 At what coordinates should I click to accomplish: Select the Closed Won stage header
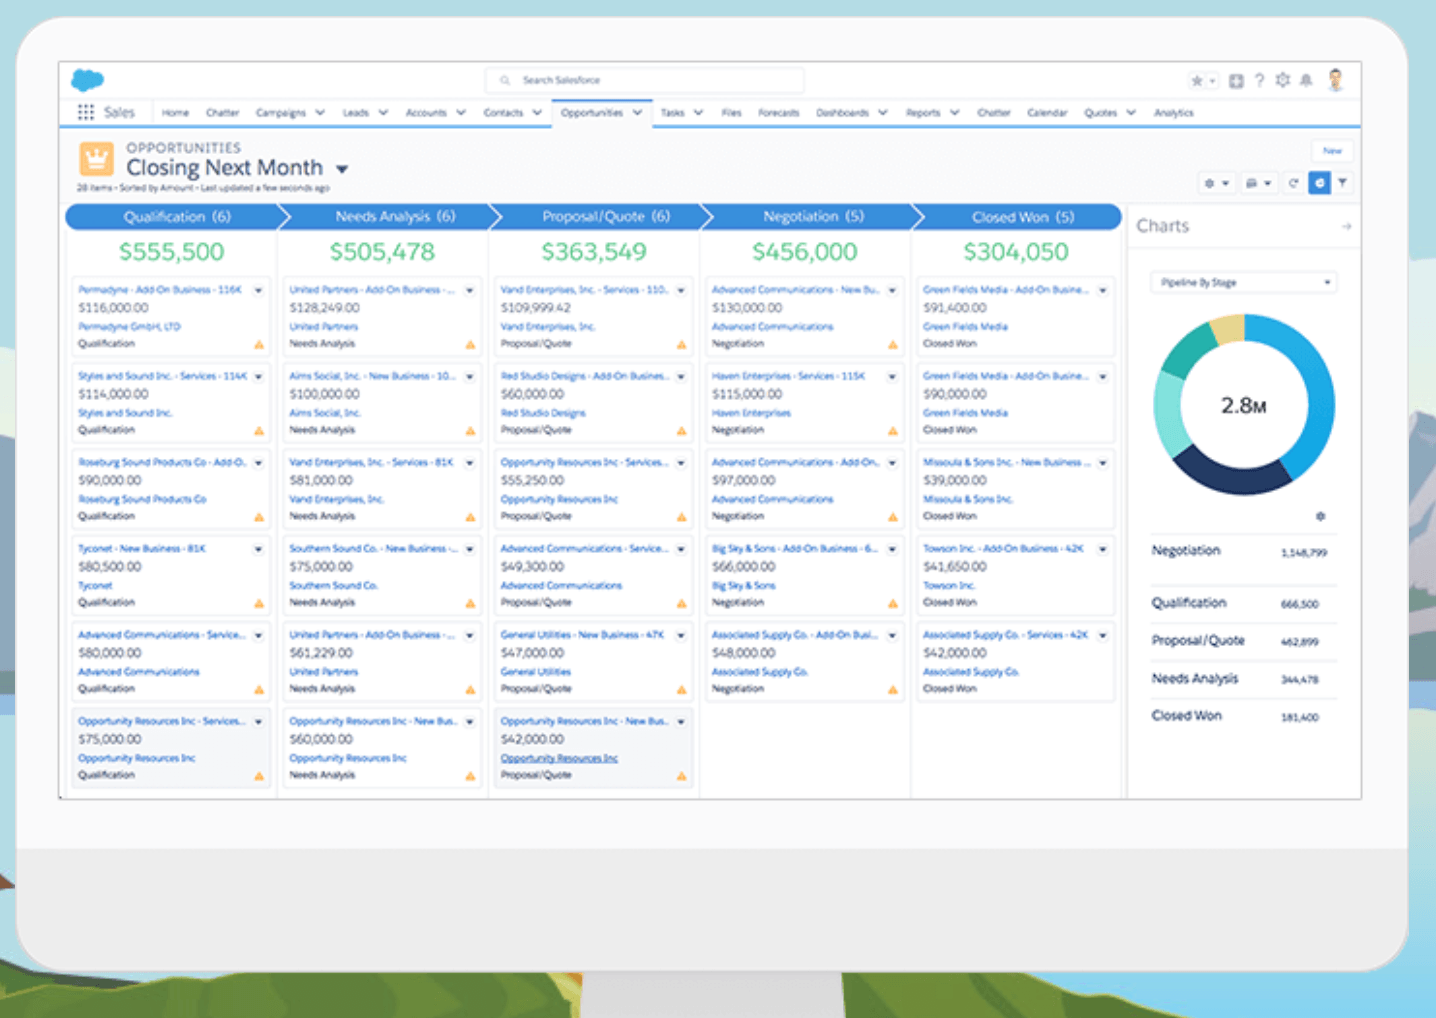tap(1018, 217)
